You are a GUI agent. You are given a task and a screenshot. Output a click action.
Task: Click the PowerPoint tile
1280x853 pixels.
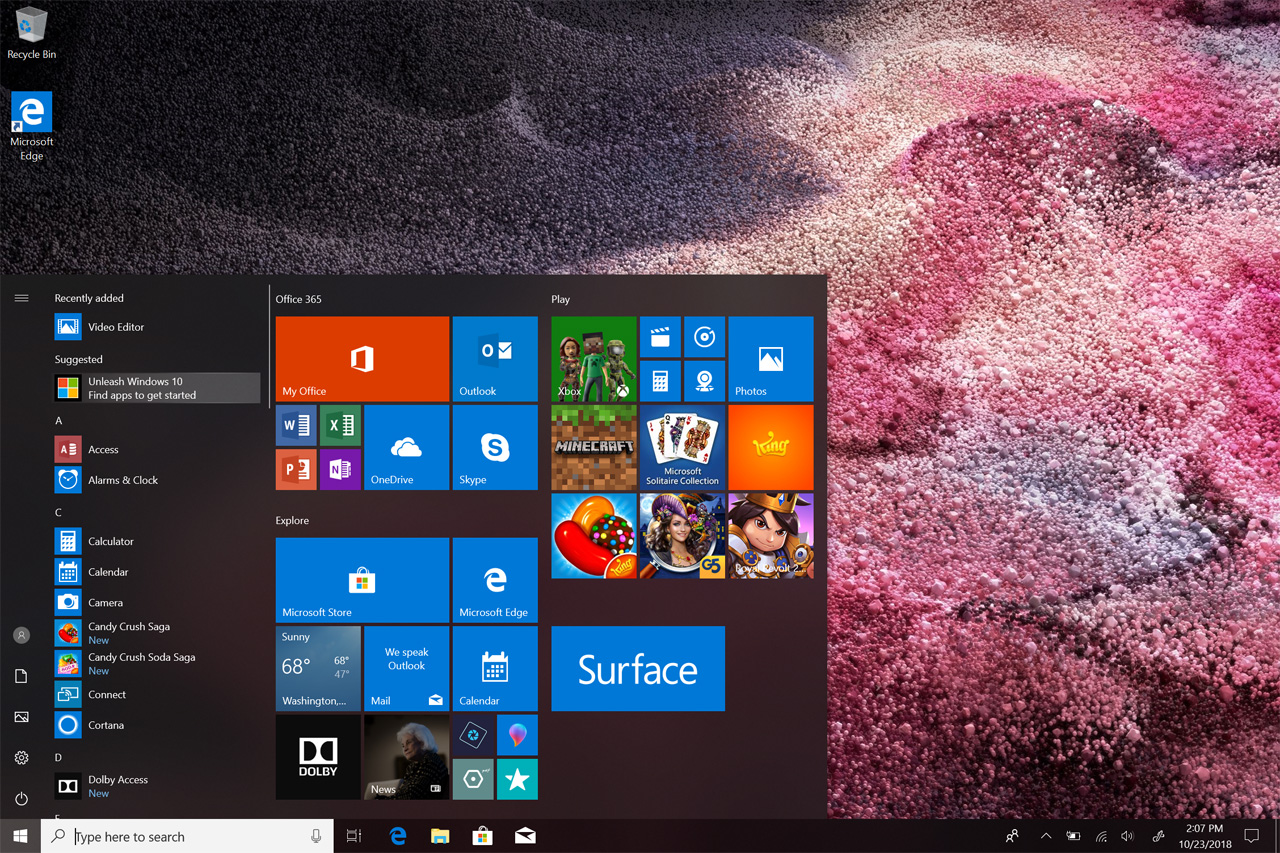[x=296, y=469]
